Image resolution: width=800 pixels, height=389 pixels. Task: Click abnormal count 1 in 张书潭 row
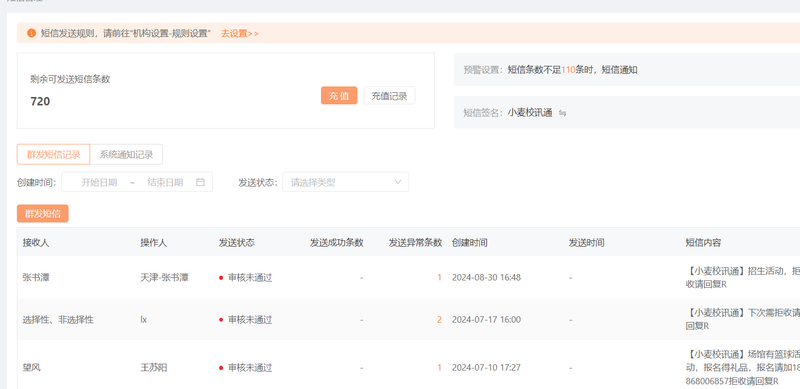pos(439,278)
